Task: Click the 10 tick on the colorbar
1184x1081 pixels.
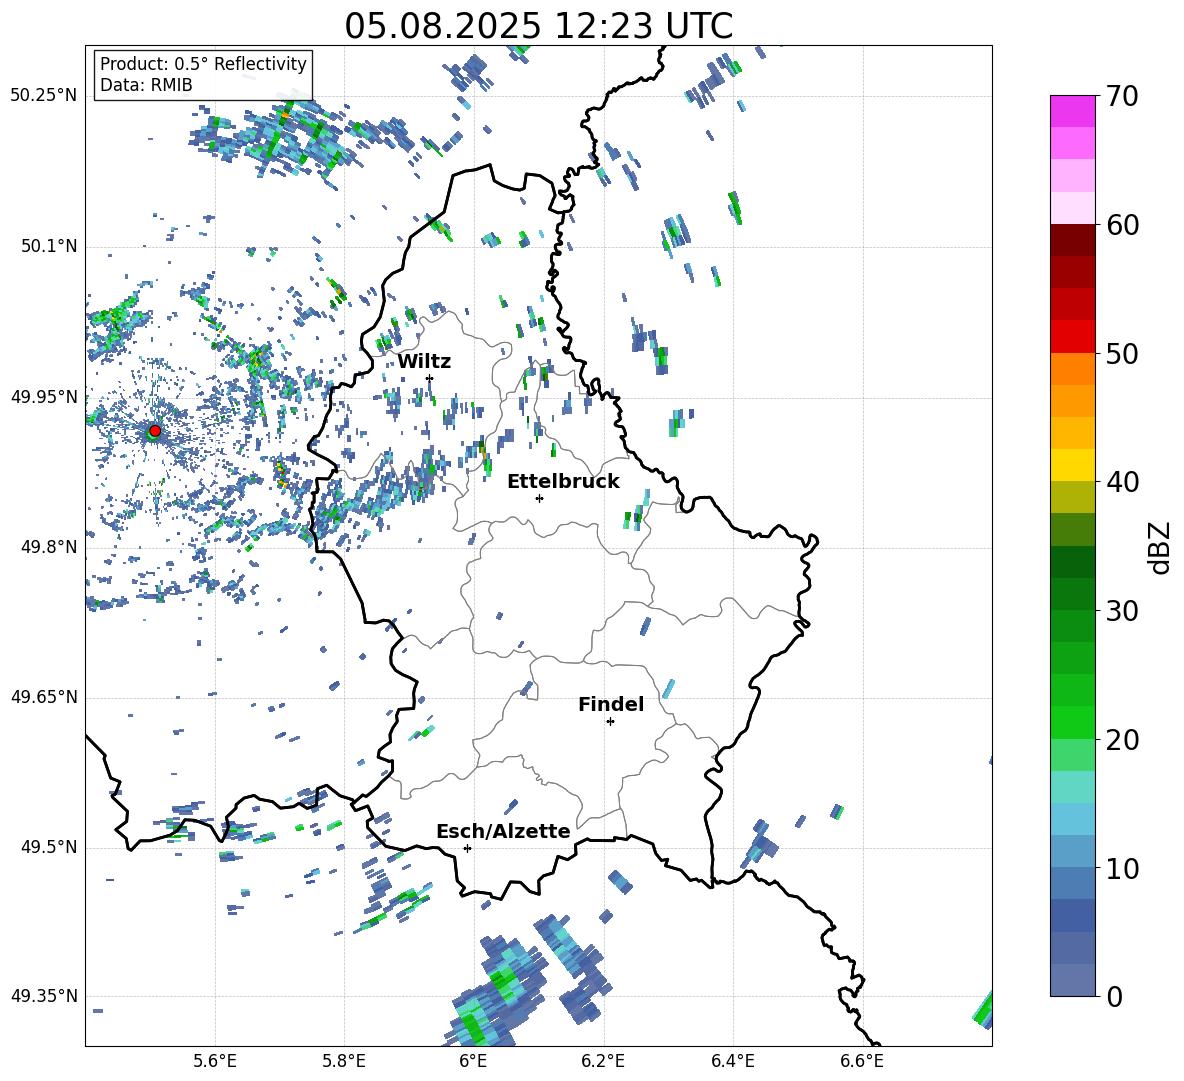Action: 1122,868
